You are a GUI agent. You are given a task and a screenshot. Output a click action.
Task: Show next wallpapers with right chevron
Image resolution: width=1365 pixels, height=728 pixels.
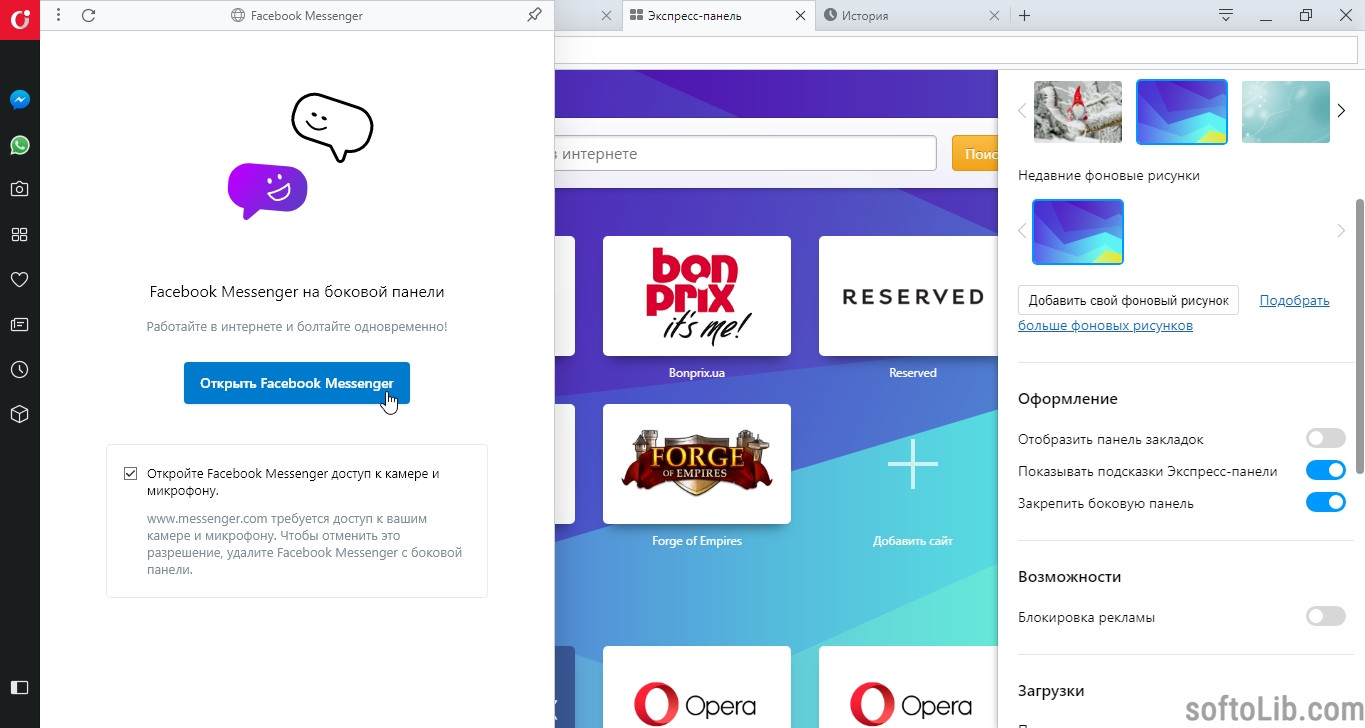pyautogui.click(x=1341, y=111)
